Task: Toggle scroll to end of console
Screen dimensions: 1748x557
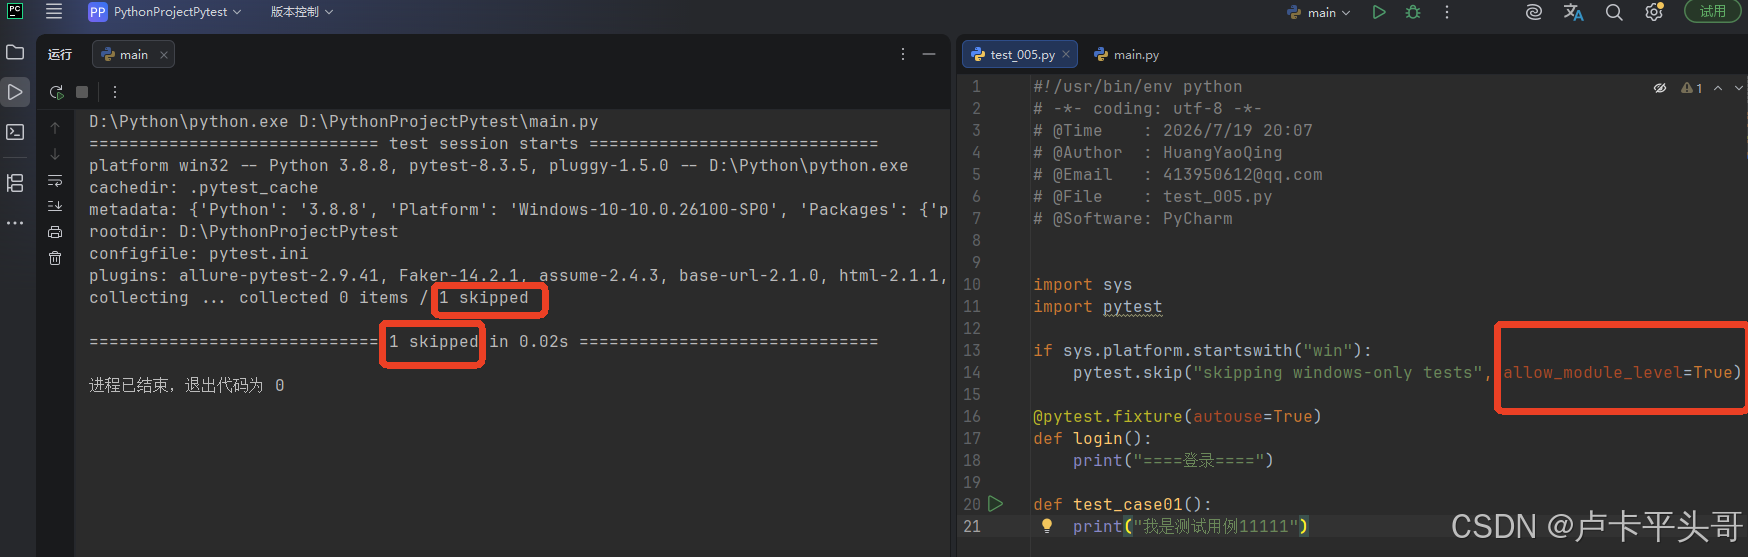Action: 55,206
